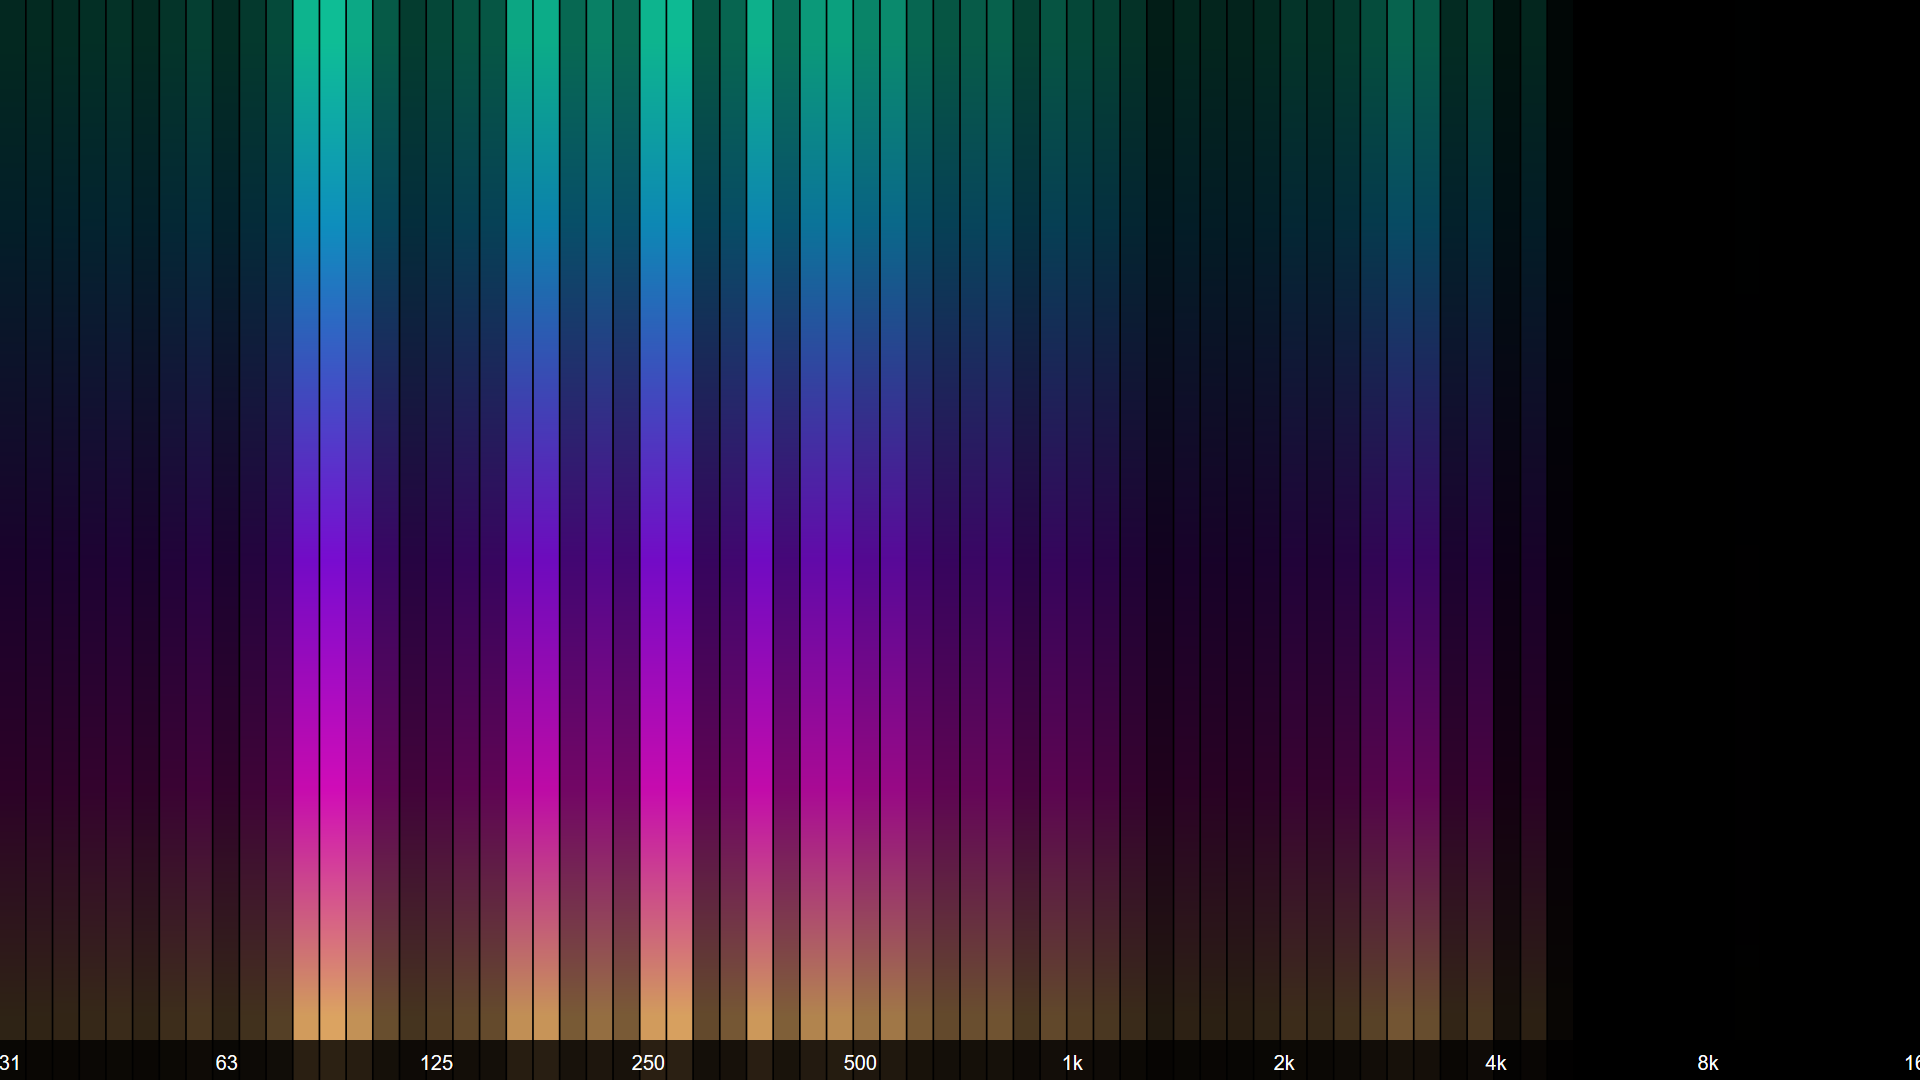Click the 63 Hz frequency label
Viewport: 1920px width, 1080px height.
tap(226, 1063)
